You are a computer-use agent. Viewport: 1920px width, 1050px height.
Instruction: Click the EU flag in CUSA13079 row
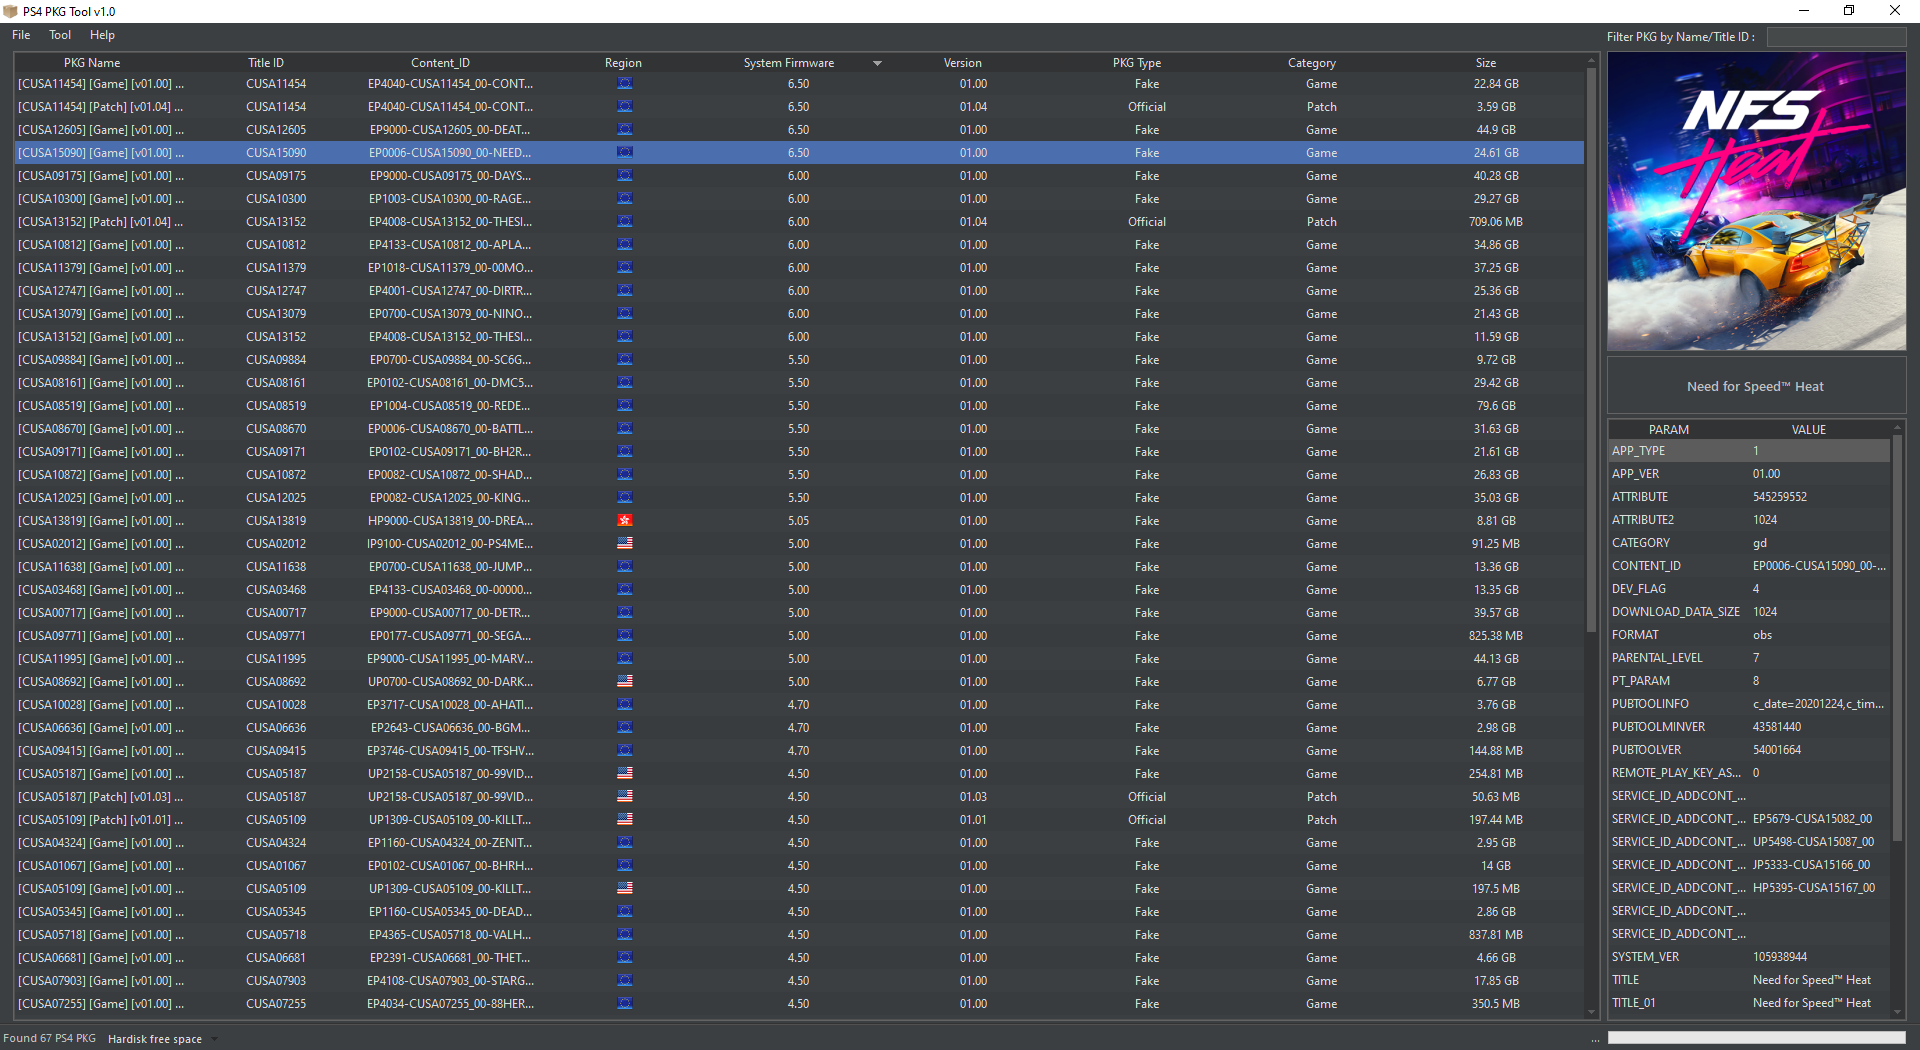(625, 314)
